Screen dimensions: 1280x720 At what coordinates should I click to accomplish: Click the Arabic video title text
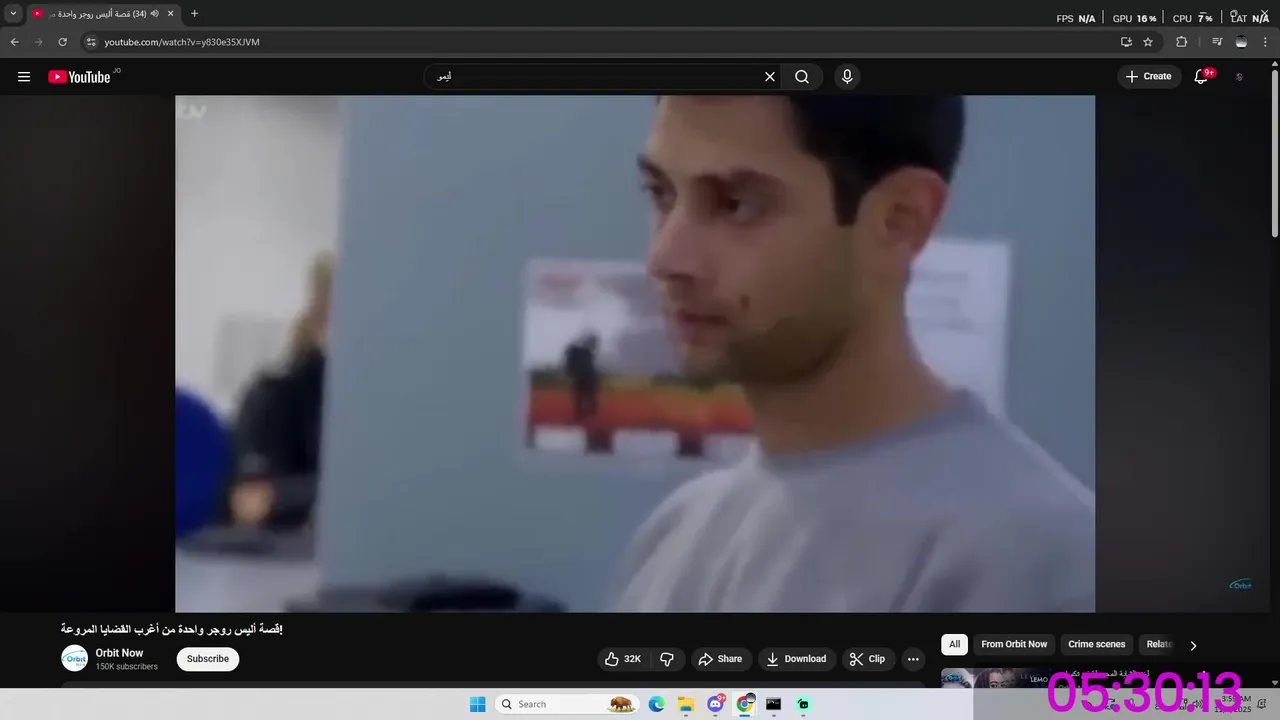click(172, 629)
